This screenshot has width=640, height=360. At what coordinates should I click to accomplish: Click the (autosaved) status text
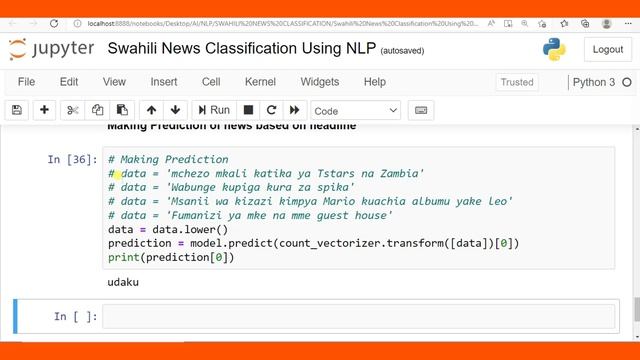(402, 51)
